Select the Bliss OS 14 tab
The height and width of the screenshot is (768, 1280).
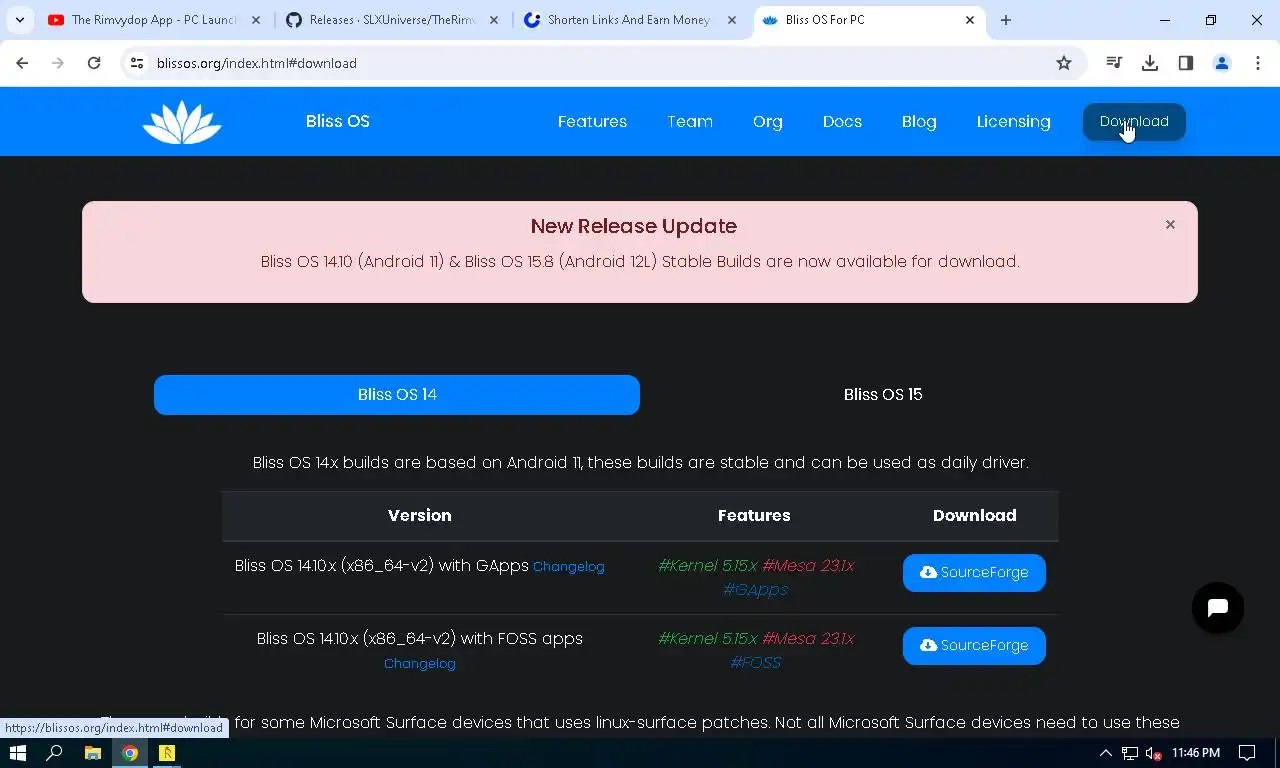tap(397, 394)
